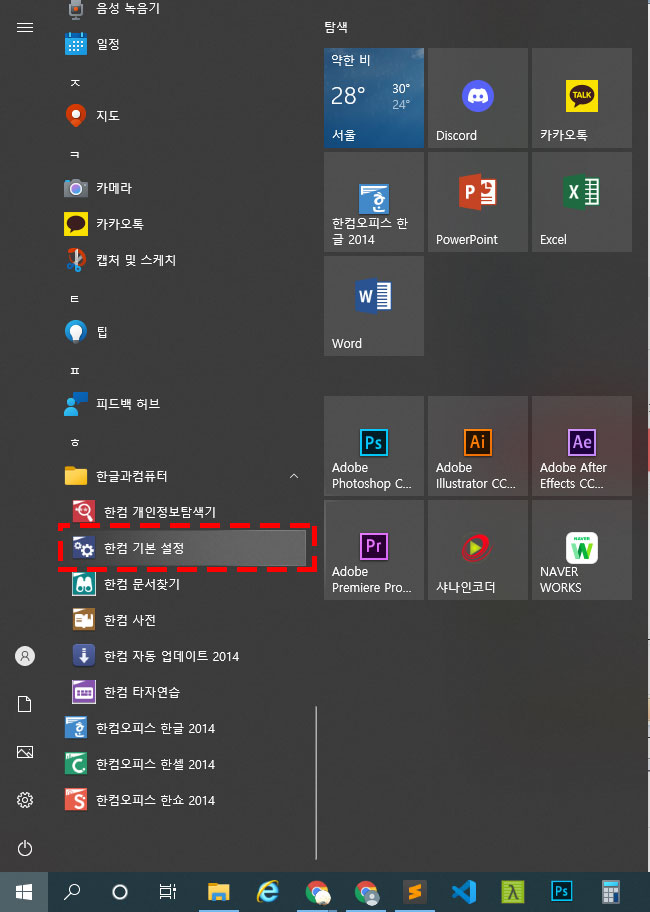Open the Power options button

pyautogui.click(x=25, y=848)
